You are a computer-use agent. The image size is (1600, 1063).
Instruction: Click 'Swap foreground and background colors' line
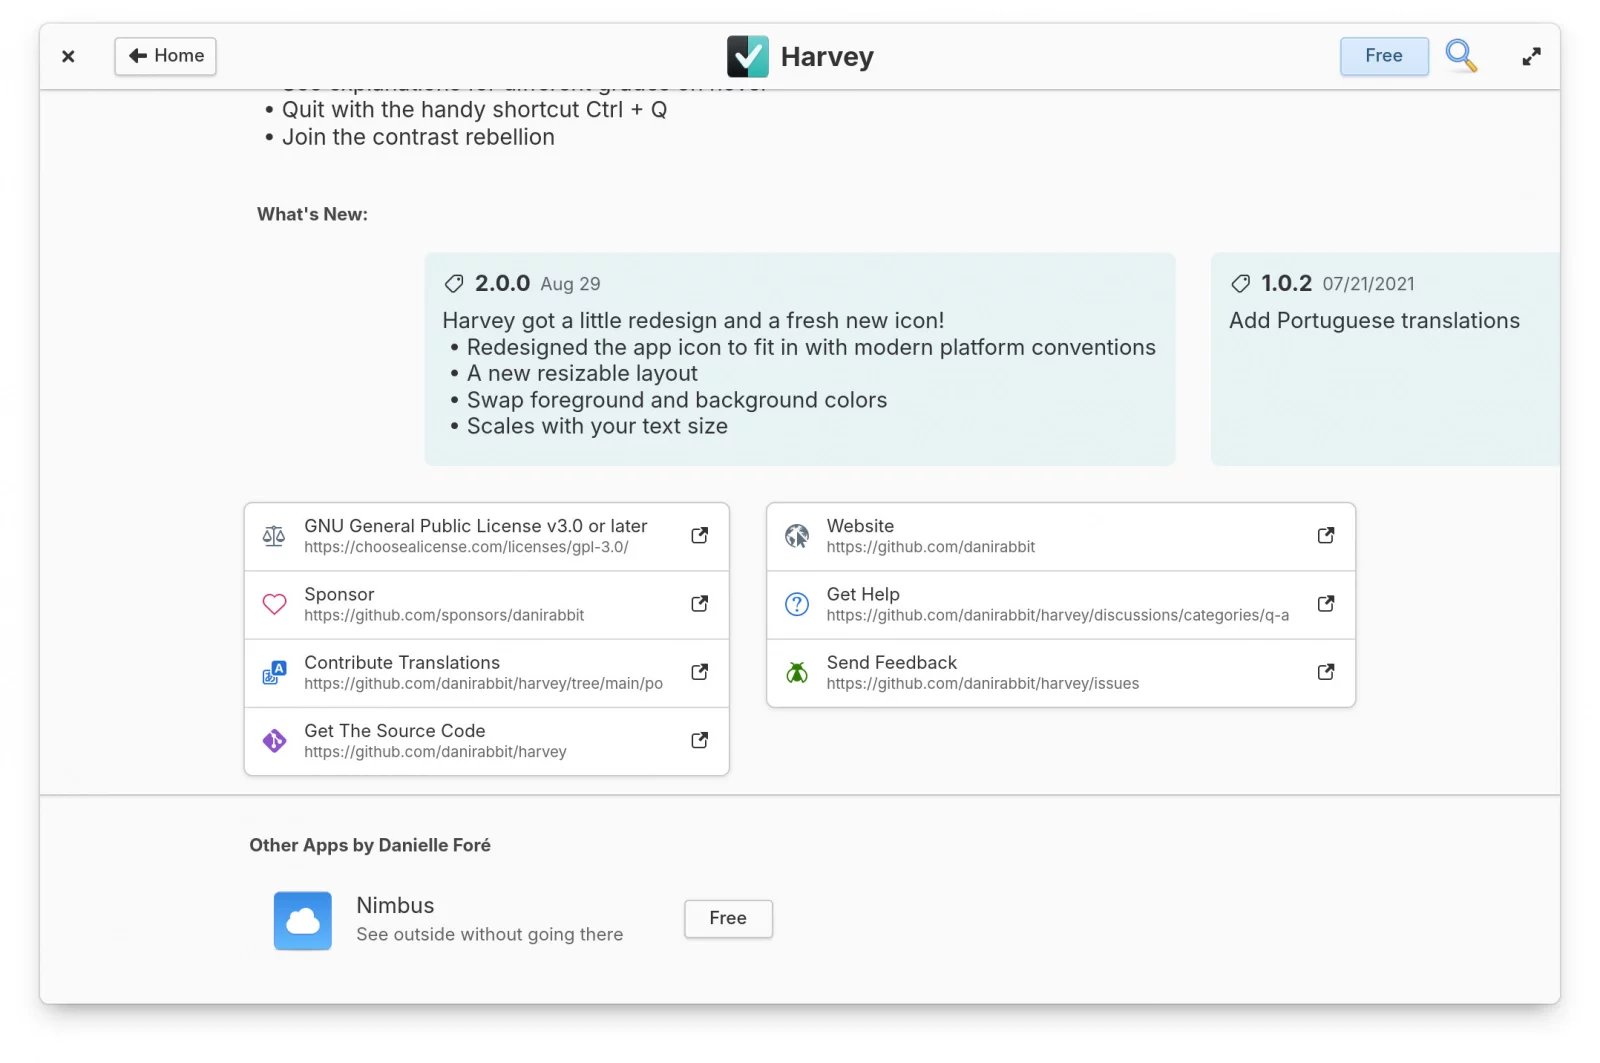click(x=676, y=400)
